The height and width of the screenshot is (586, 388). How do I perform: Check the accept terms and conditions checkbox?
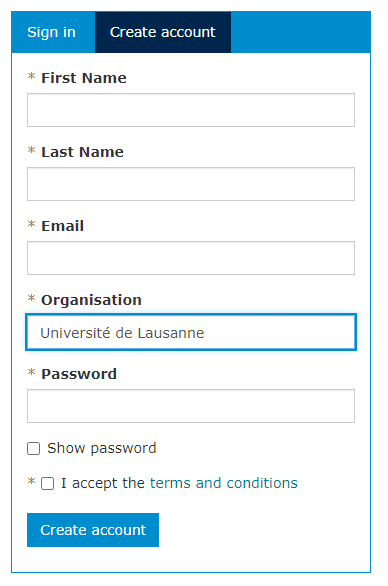(x=47, y=483)
